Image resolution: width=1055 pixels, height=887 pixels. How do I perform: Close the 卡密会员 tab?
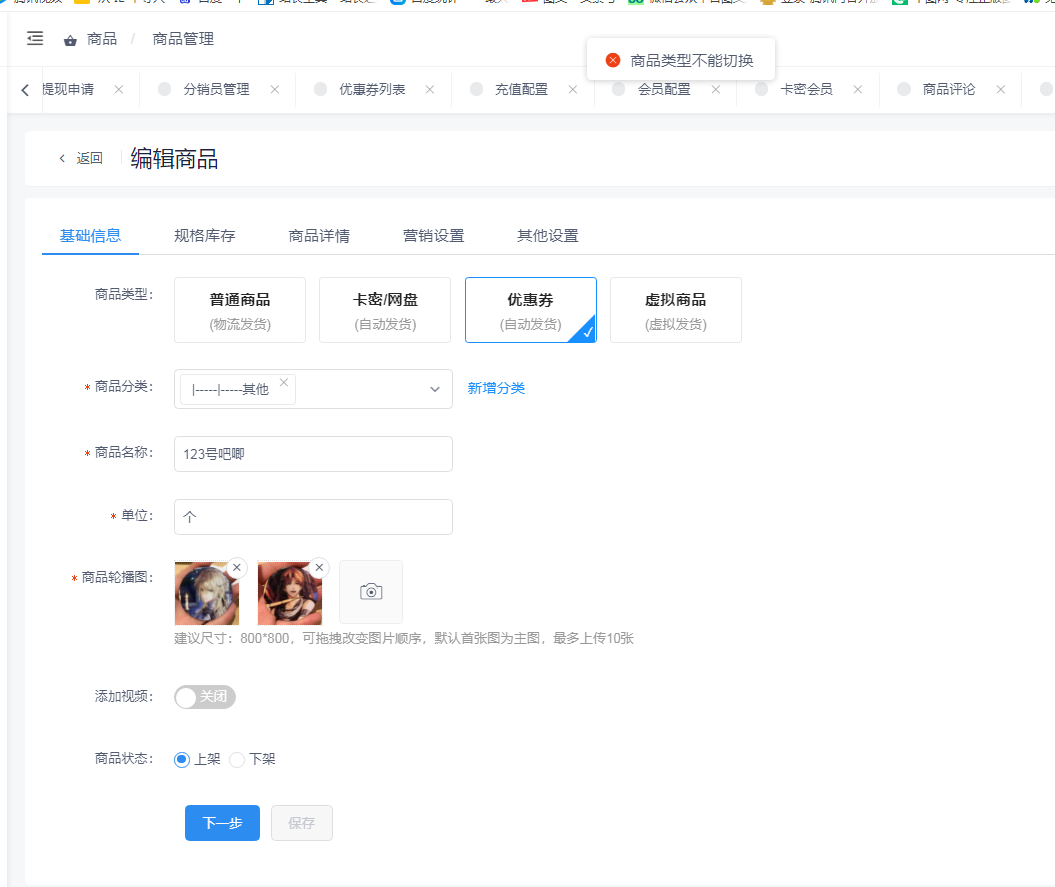pyautogui.click(x=858, y=90)
